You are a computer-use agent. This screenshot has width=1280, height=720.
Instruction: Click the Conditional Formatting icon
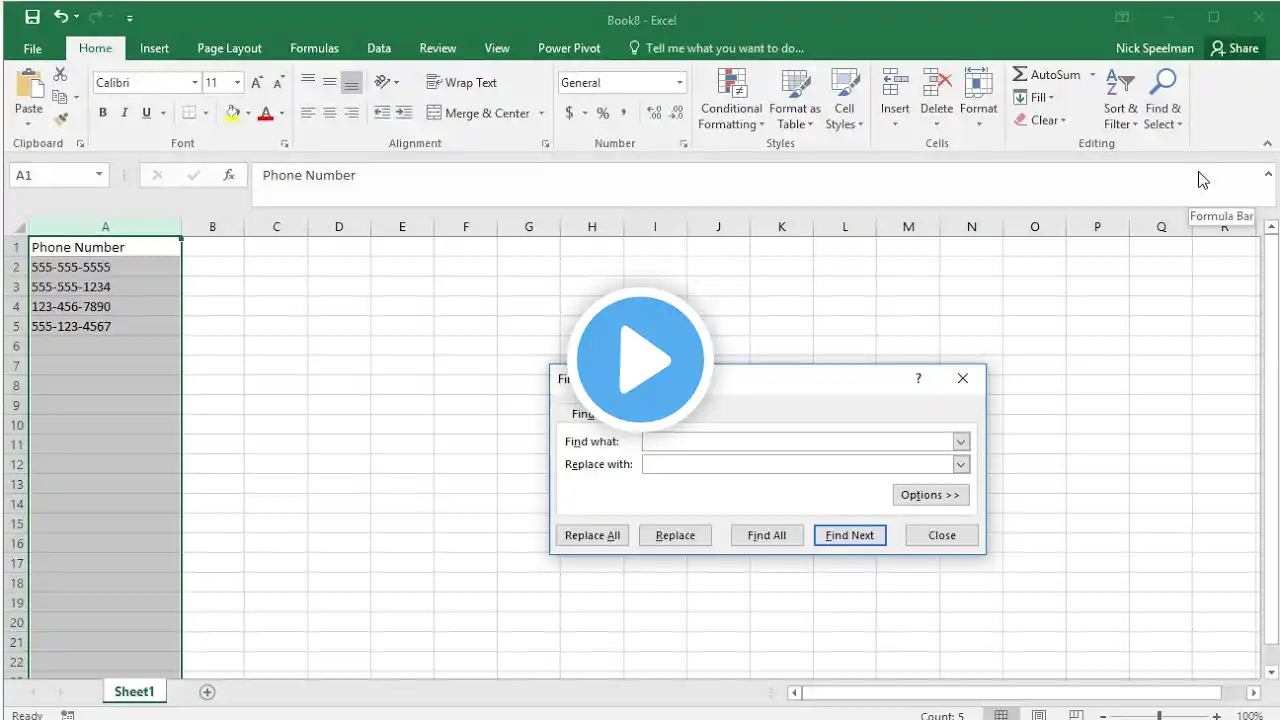731,84
